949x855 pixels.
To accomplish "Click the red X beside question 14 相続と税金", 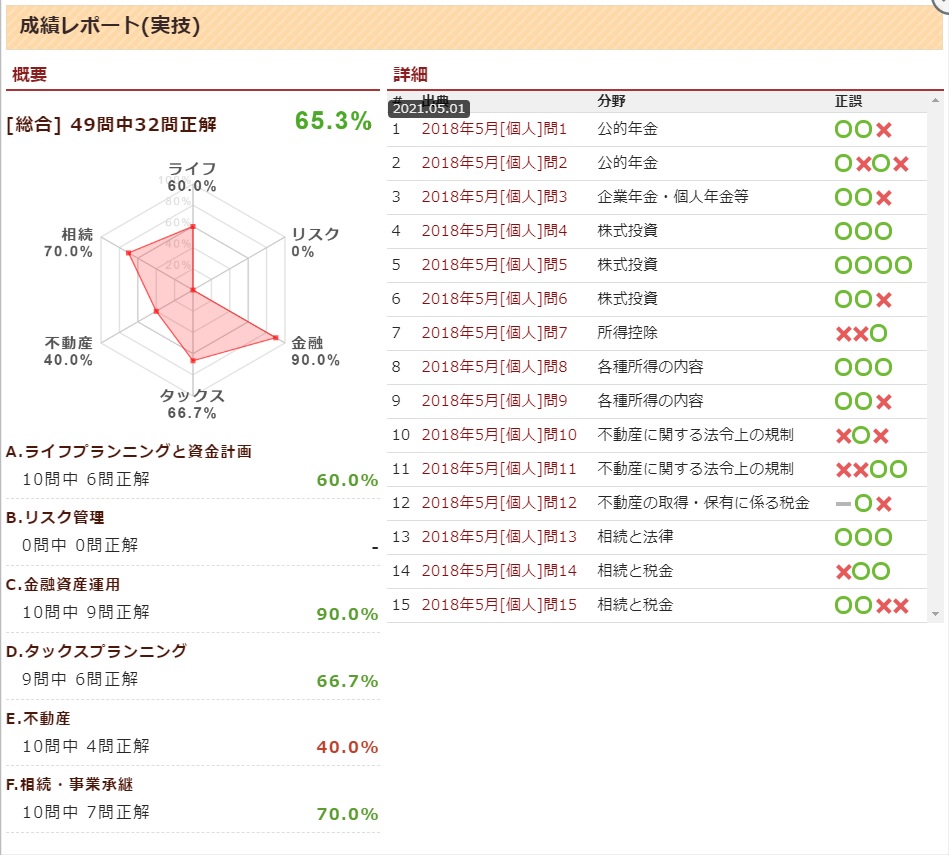I will click(x=845, y=572).
